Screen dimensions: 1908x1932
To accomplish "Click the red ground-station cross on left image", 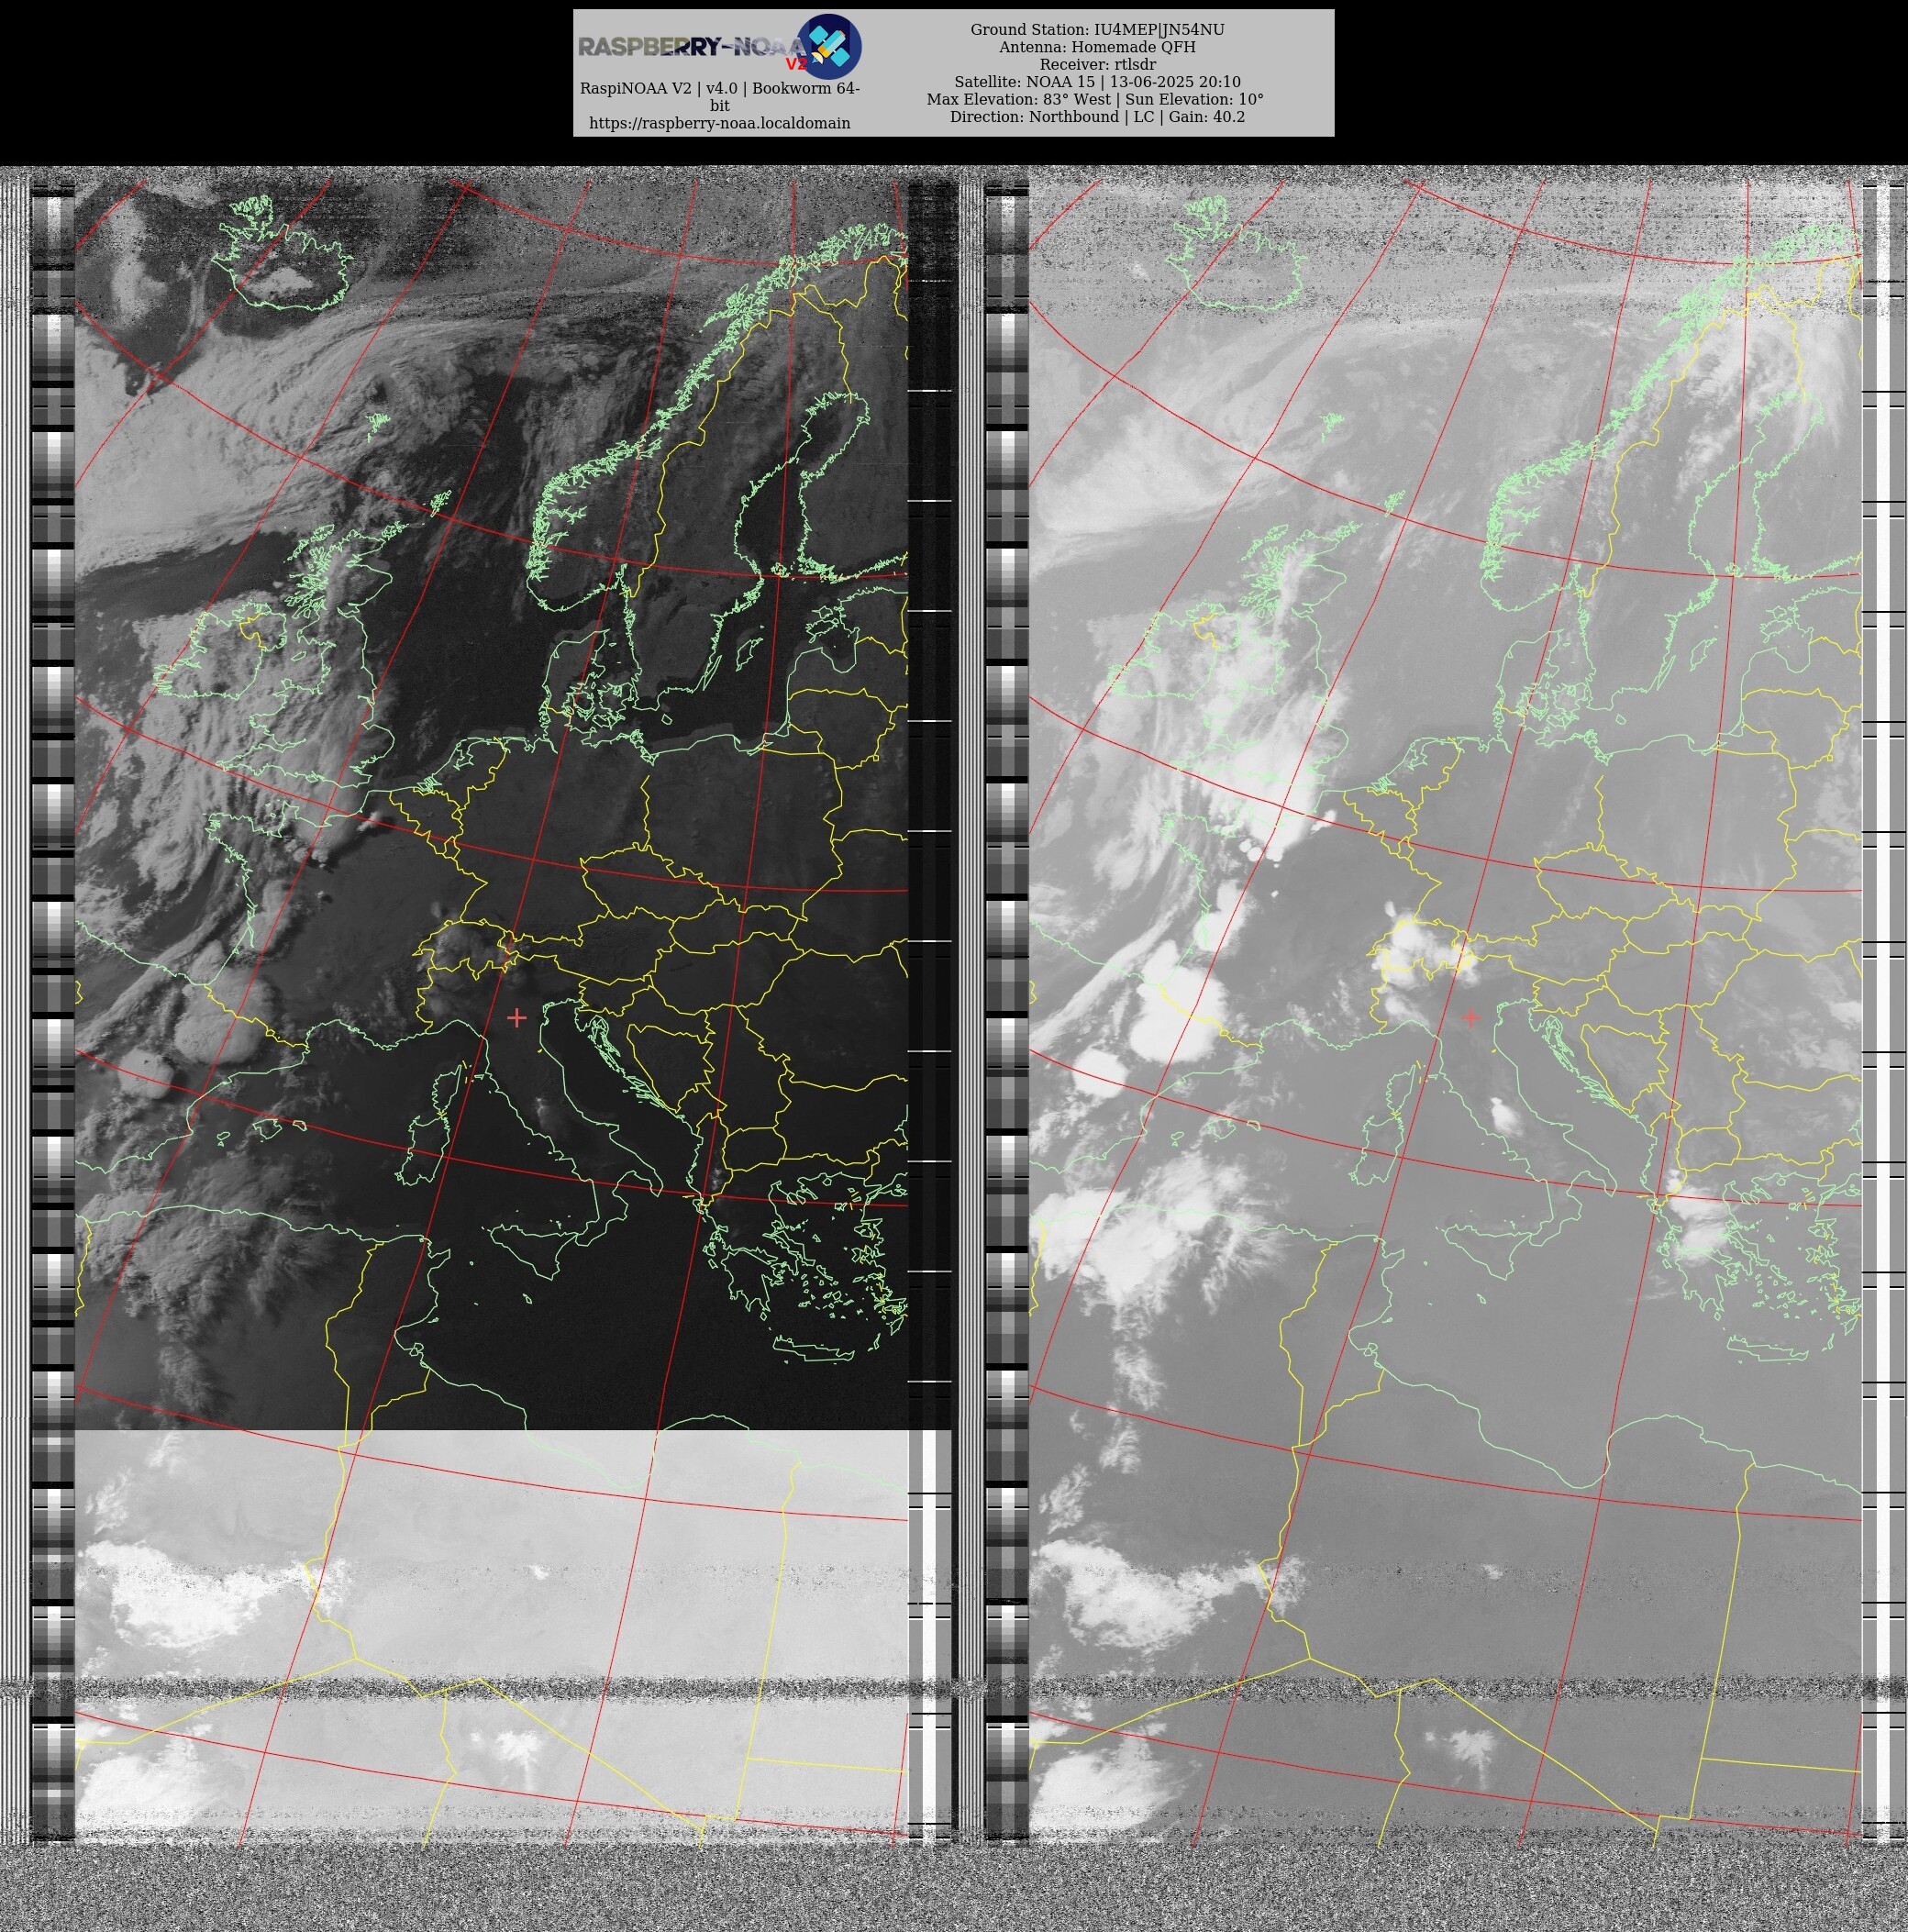I will click(x=516, y=1018).
